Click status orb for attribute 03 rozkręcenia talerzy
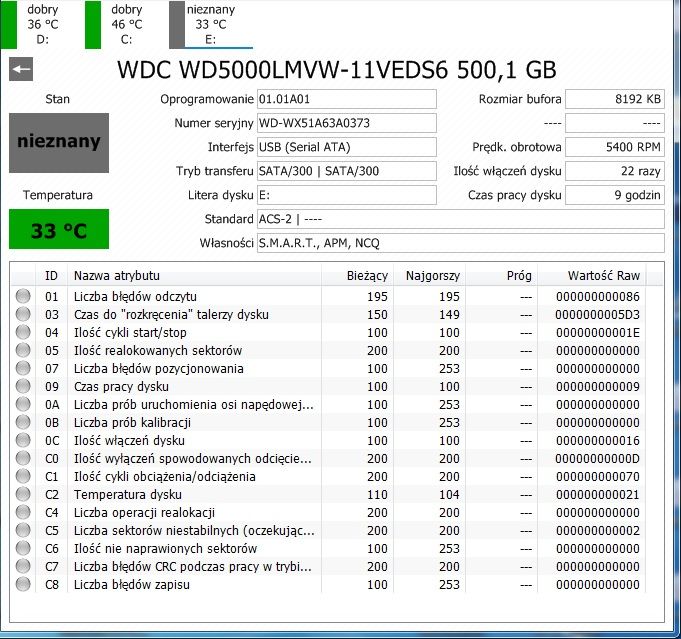The image size is (681, 639). tap(23, 314)
